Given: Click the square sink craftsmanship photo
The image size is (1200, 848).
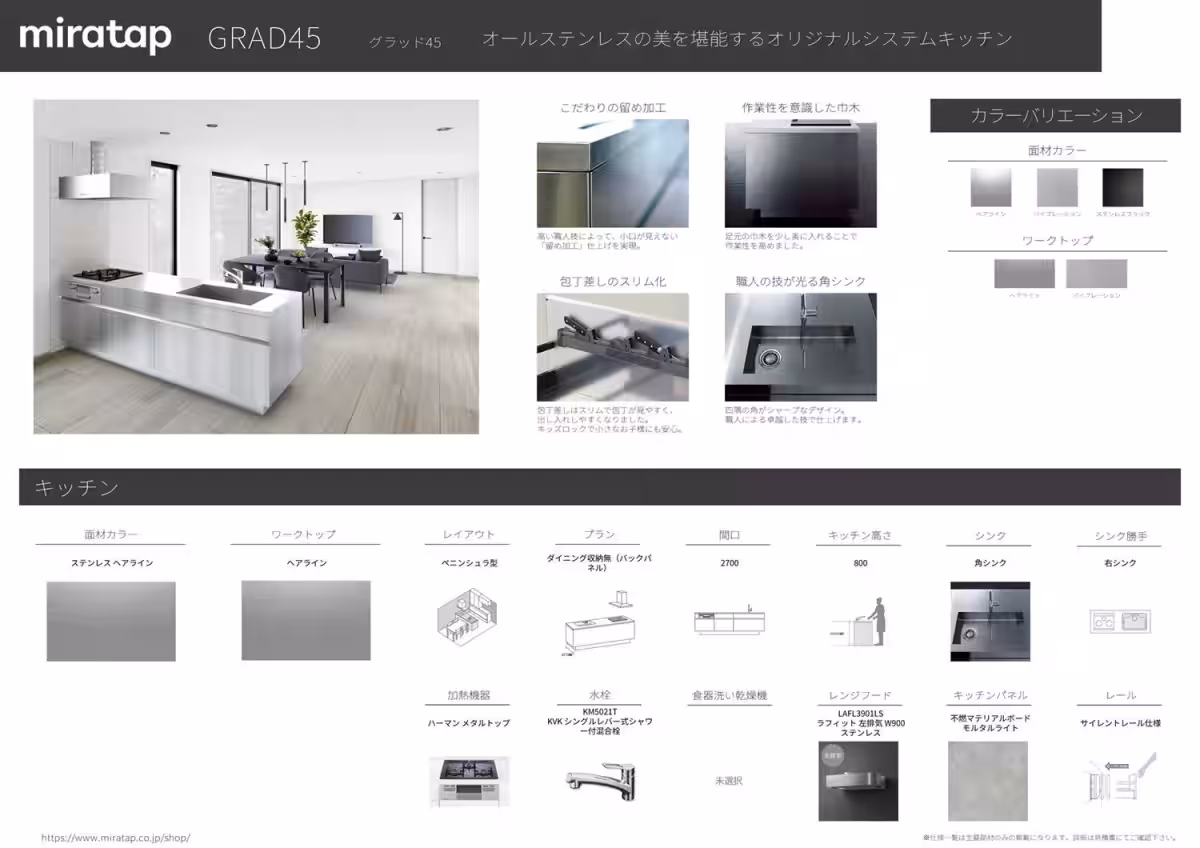Looking at the screenshot, I should [x=800, y=347].
